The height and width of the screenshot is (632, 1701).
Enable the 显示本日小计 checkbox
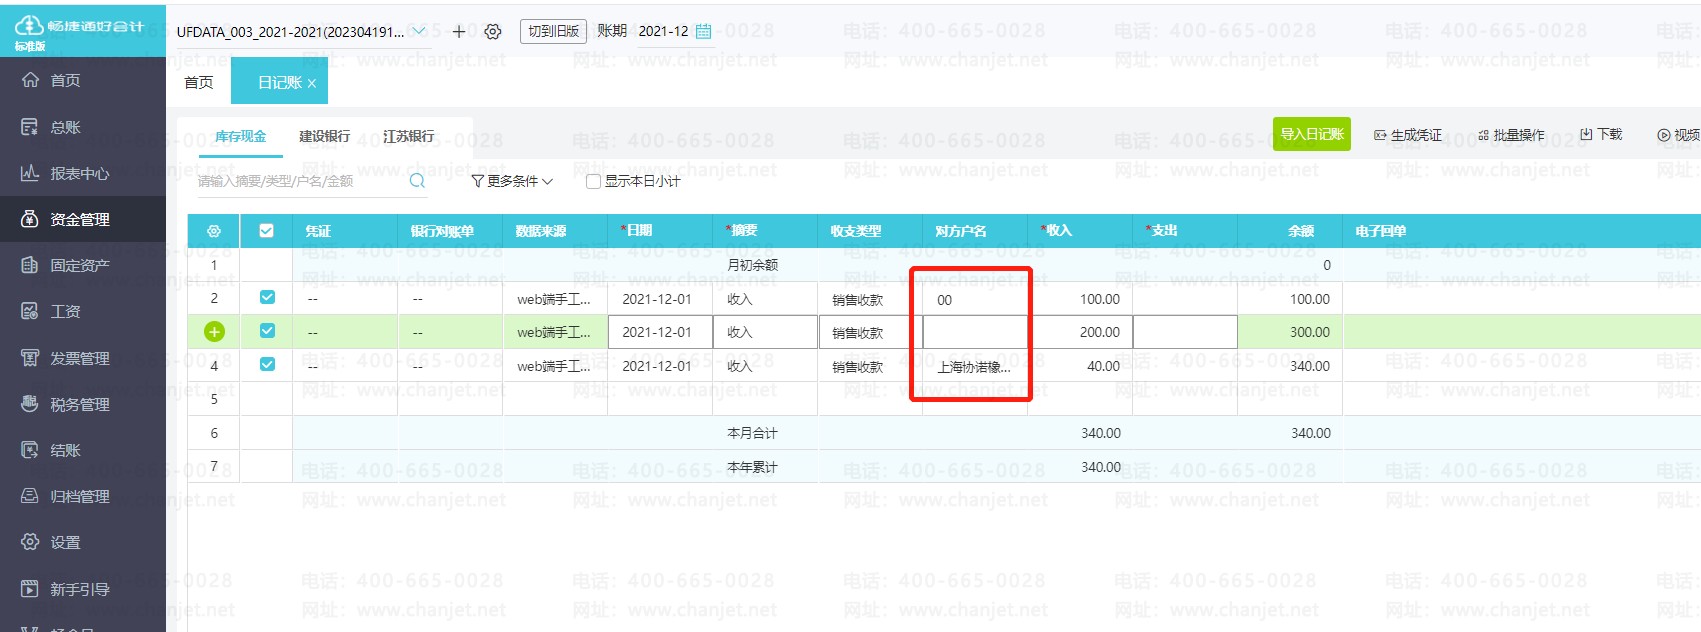593,181
